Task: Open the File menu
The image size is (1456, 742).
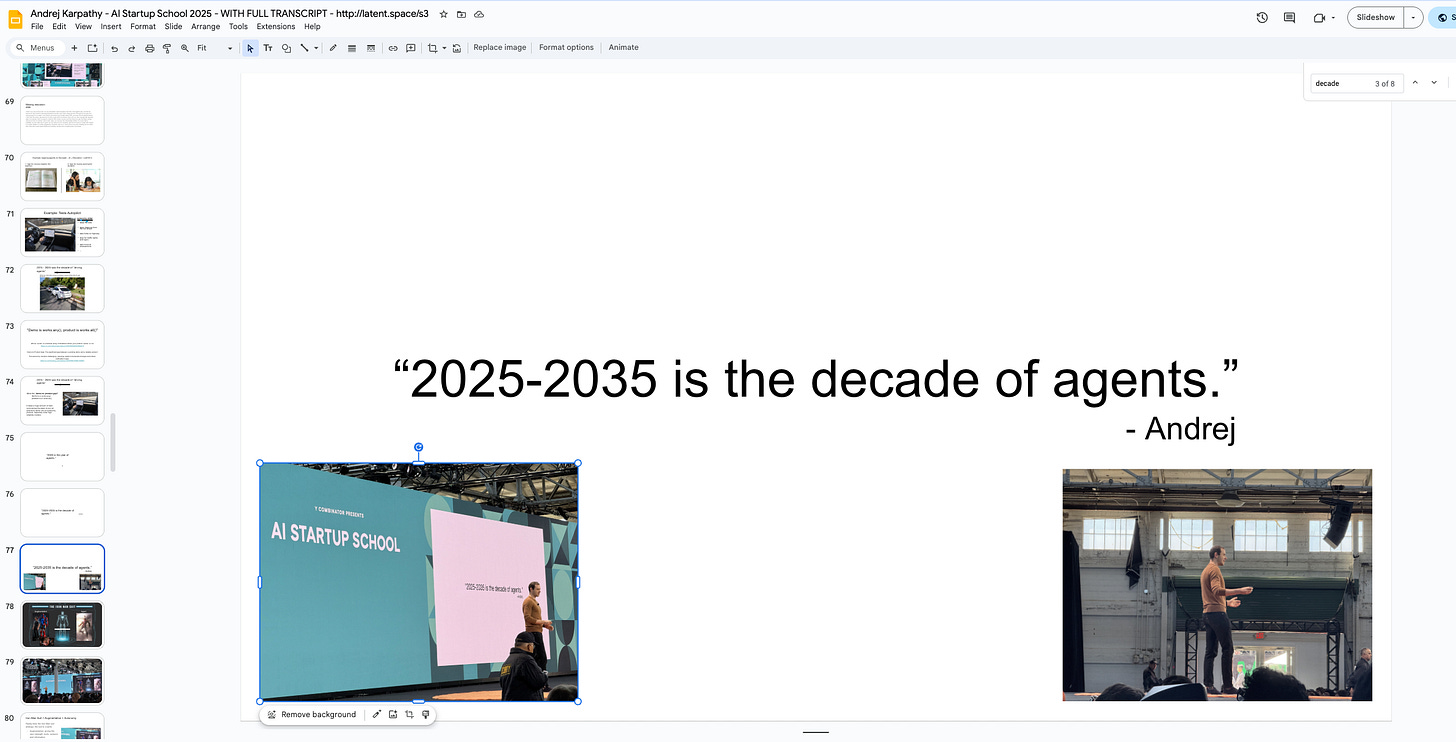Action: (x=37, y=27)
